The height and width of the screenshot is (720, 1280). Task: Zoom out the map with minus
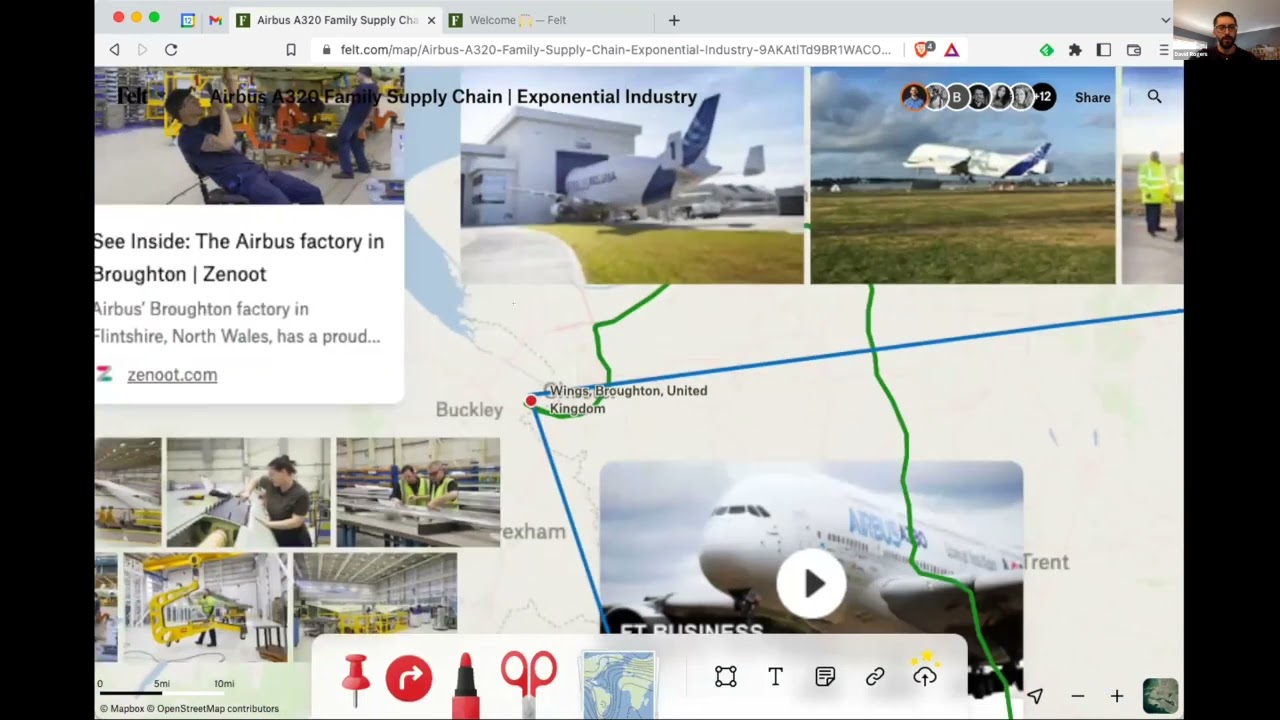click(x=1077, y=696)
